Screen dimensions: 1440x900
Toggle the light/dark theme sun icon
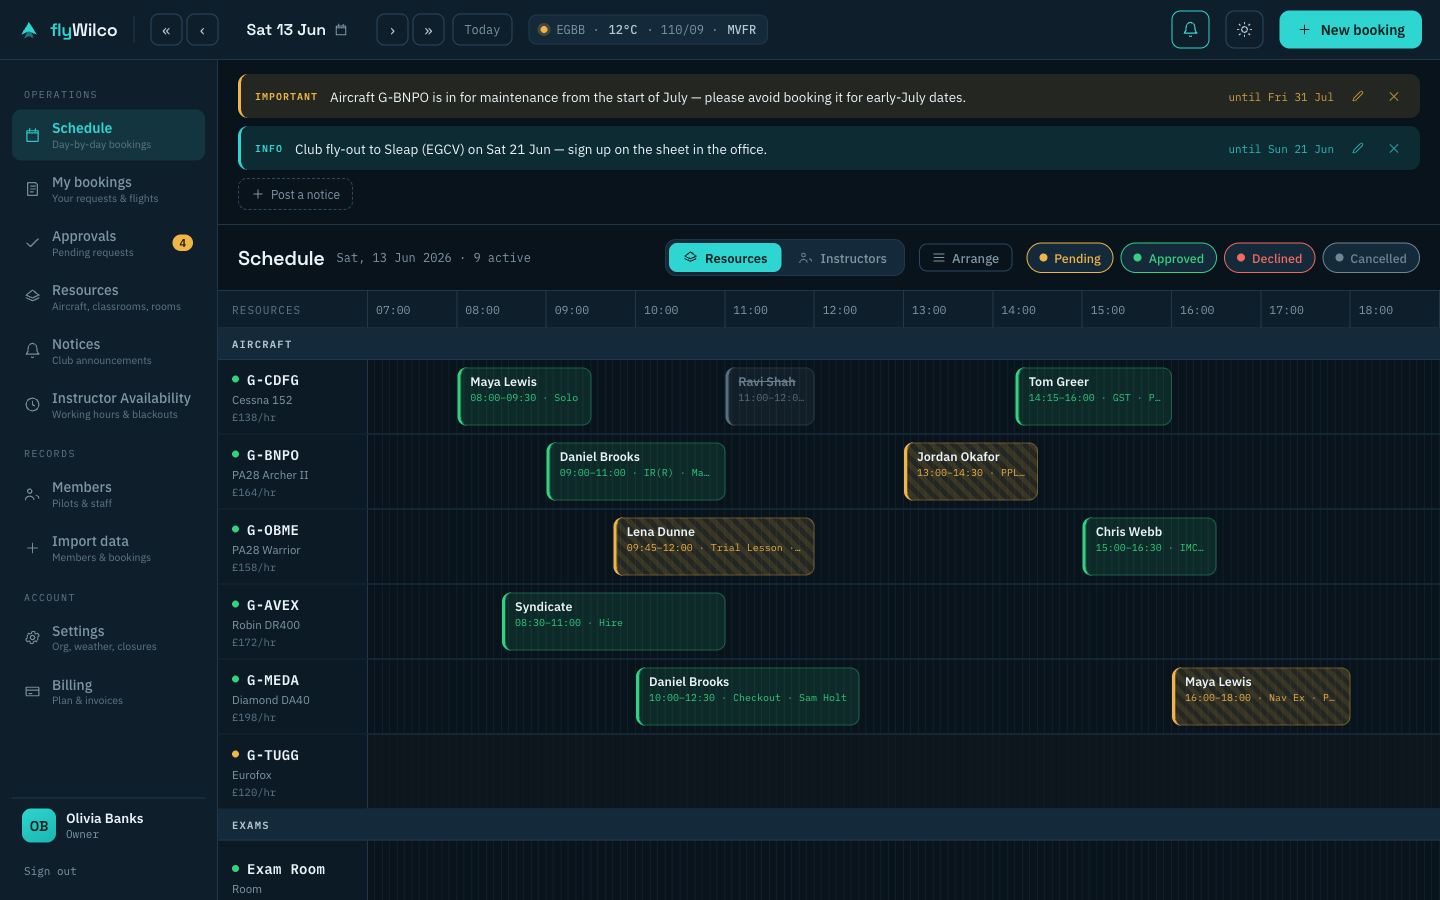click(1244, 30)
